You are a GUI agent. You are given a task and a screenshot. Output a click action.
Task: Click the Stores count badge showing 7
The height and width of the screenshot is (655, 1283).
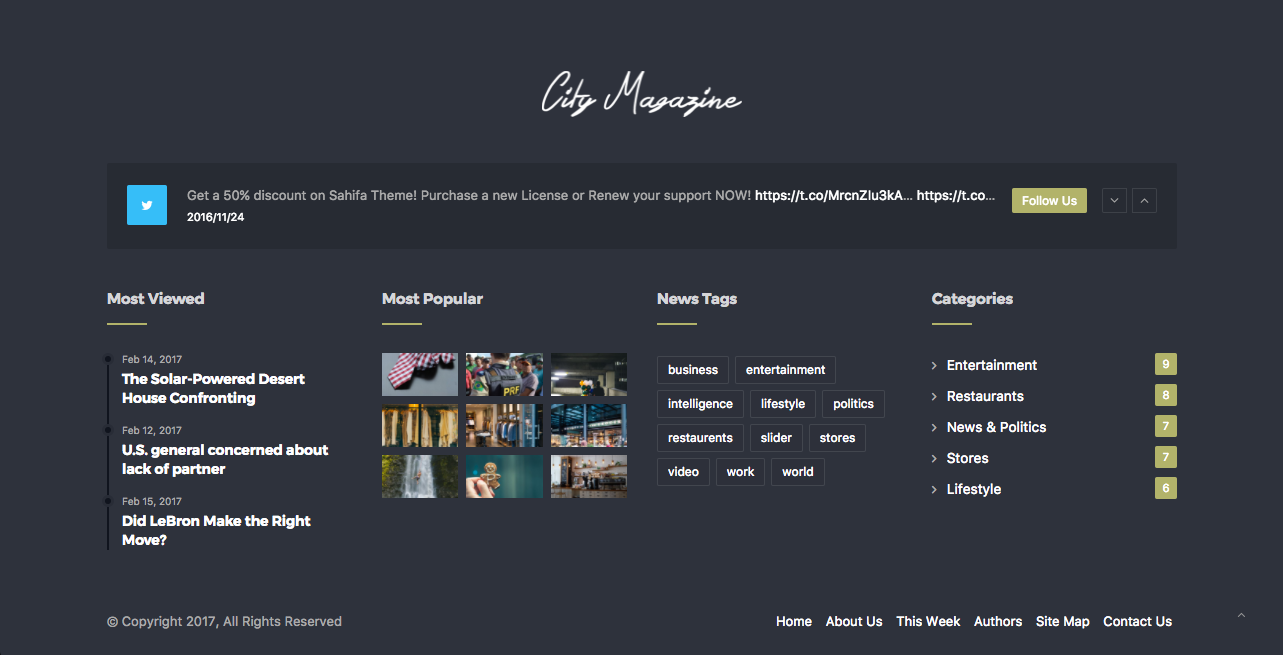point(1165,458)
